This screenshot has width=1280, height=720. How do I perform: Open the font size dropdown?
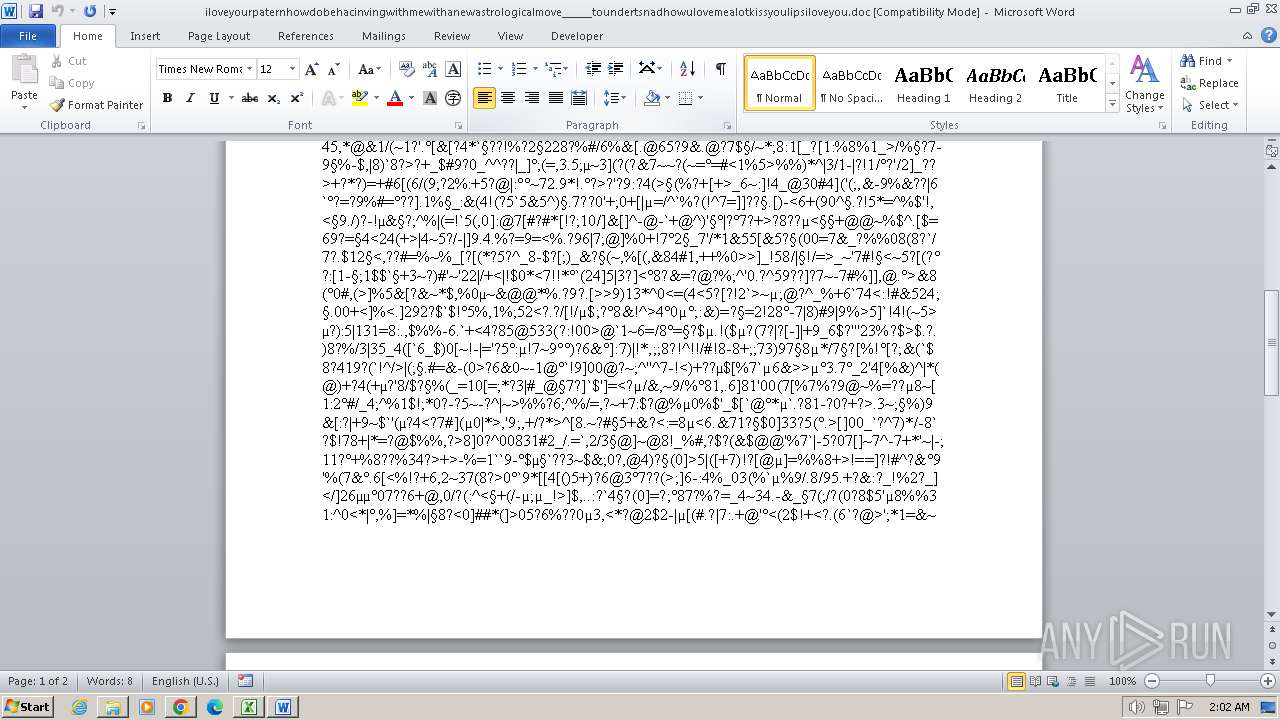[292, 69]
